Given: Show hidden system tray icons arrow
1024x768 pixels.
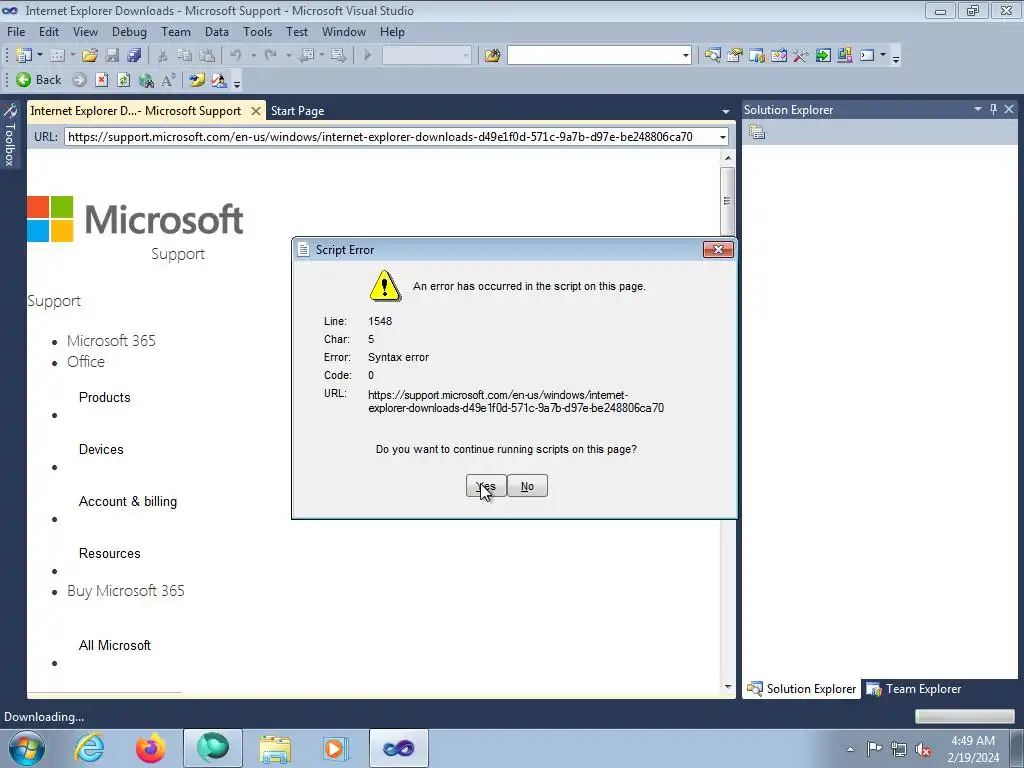Looking at the screenshot, I should [850, 749].
